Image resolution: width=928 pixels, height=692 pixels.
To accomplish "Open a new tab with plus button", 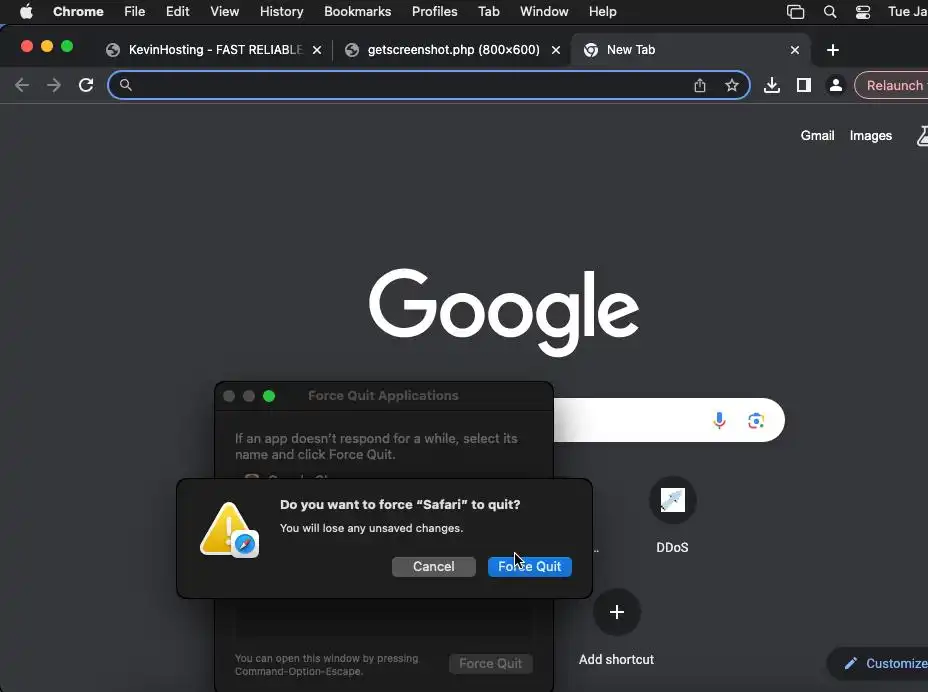I will pos(833,50).
